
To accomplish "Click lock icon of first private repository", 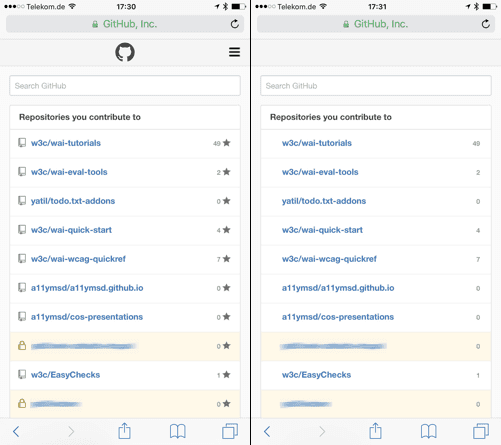I will (x=22, y=346).
